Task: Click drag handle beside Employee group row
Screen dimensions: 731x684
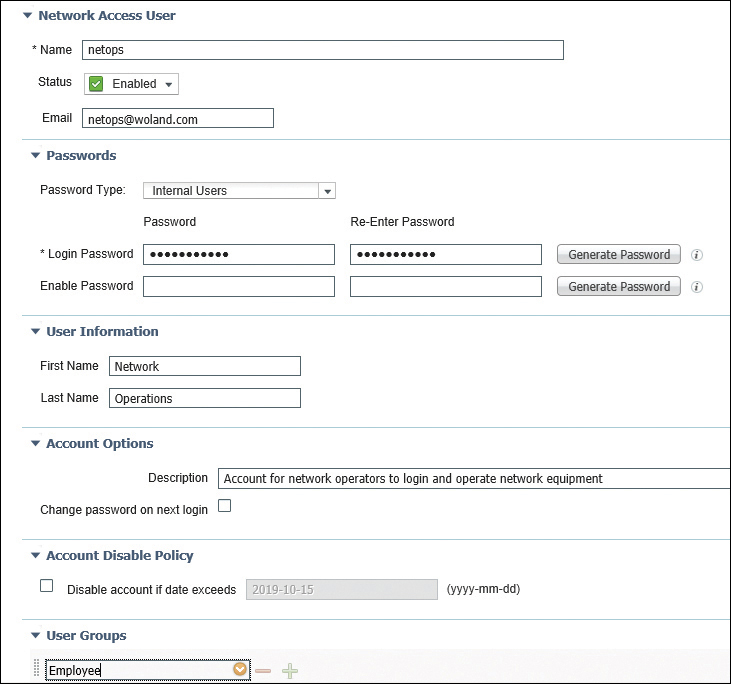Action: pyautogui.click(x=38, y=671)
